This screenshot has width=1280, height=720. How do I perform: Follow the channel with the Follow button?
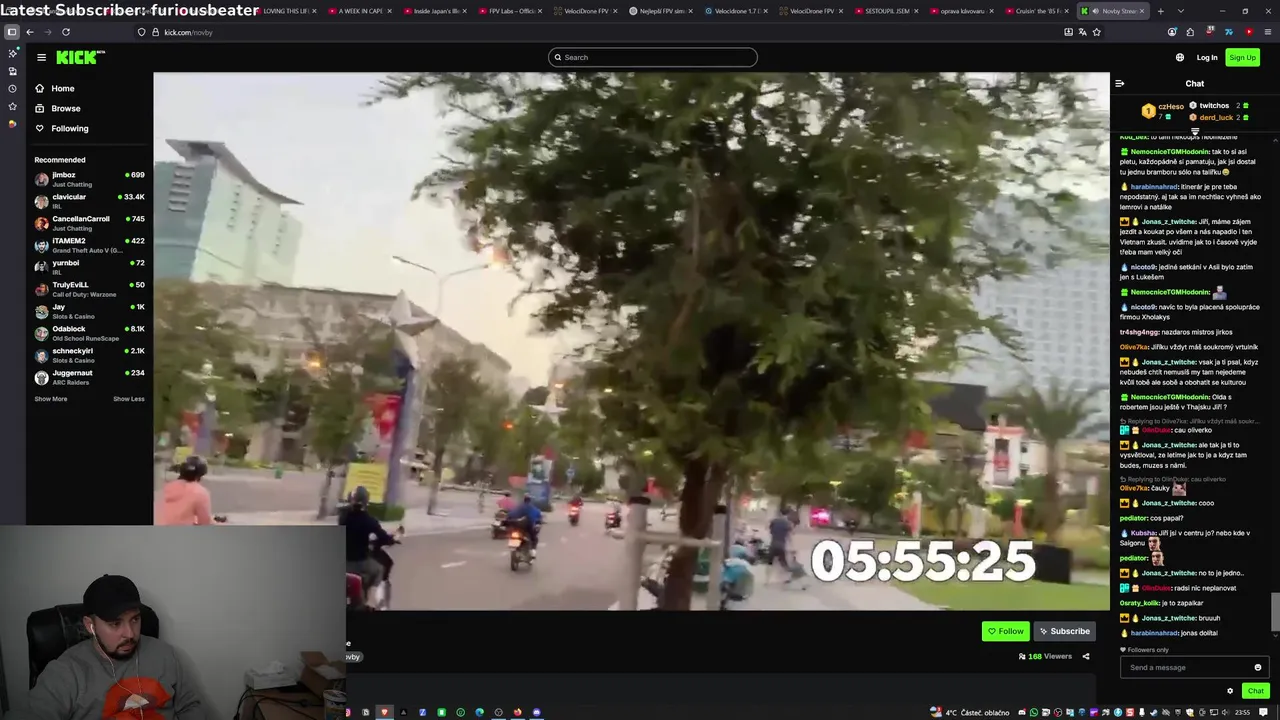pyautogui.click(x=1006, y=631)
